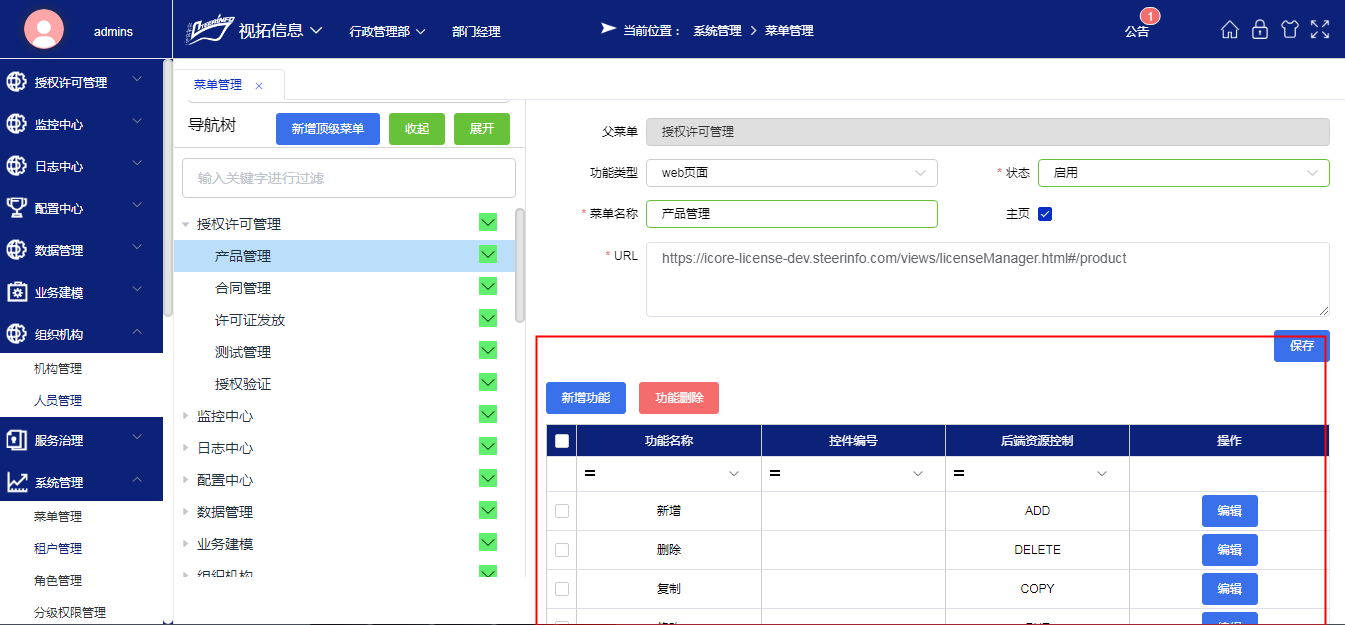Select 授权验证 in the navigation tree

243,384
